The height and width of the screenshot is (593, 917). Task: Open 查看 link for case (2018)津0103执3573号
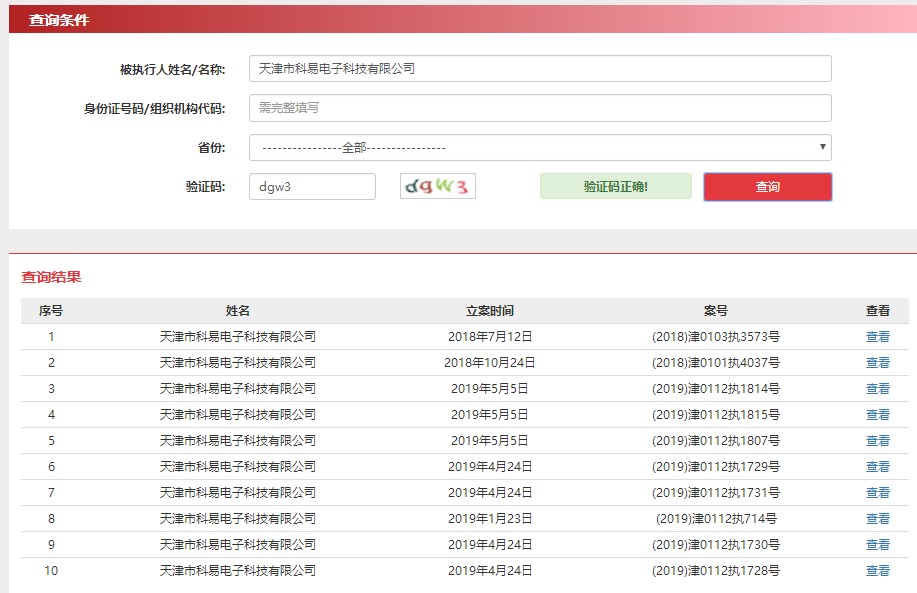(x=877, y=336)
